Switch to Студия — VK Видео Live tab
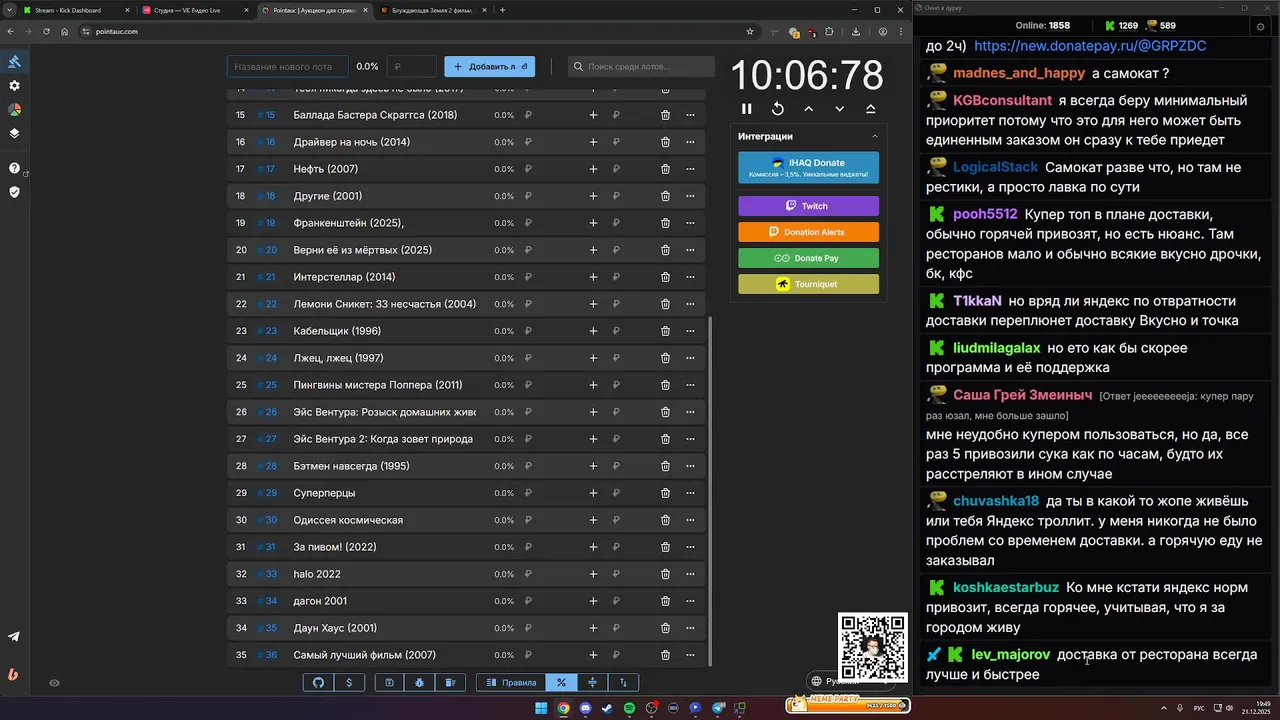 tap(194, 10)
